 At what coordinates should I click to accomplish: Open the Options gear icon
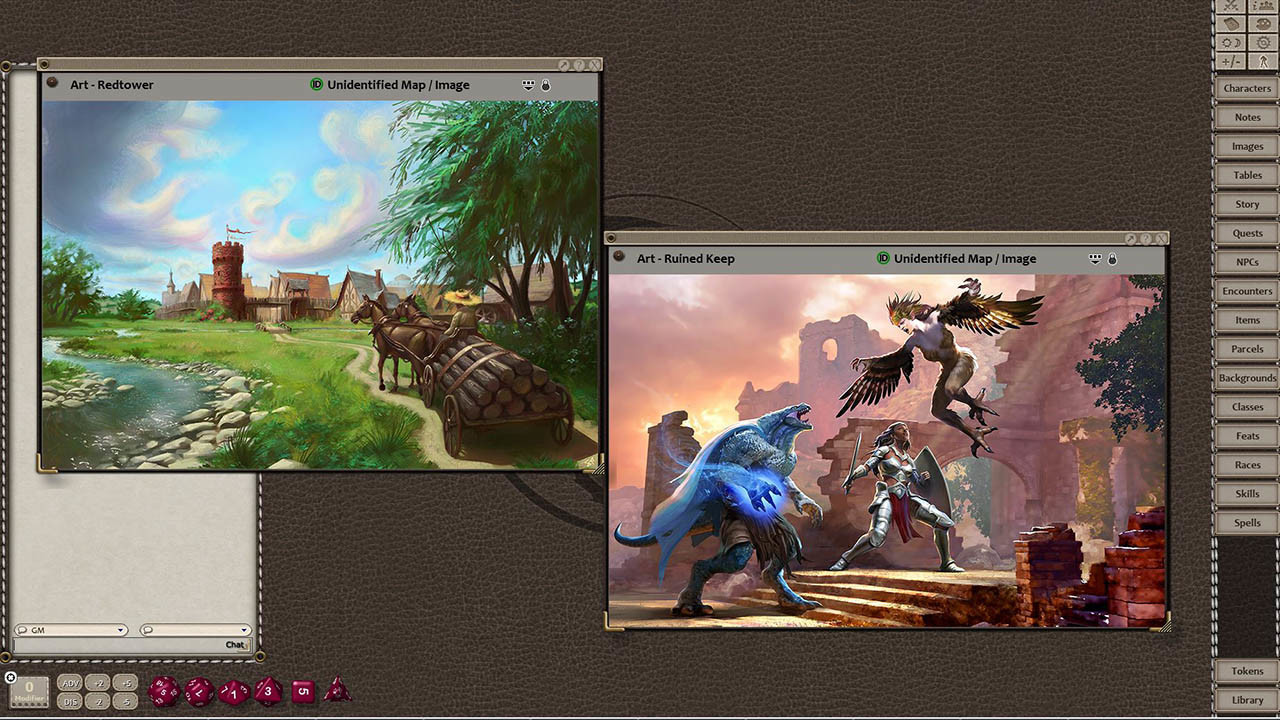pyautogui.click(x=1263, y=43)
